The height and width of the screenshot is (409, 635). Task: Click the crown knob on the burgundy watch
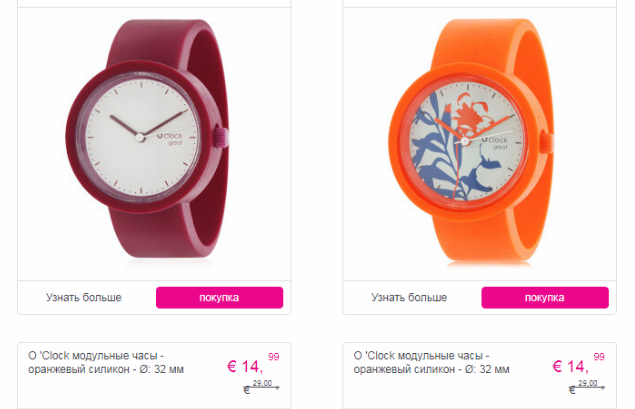coord(222,137)
